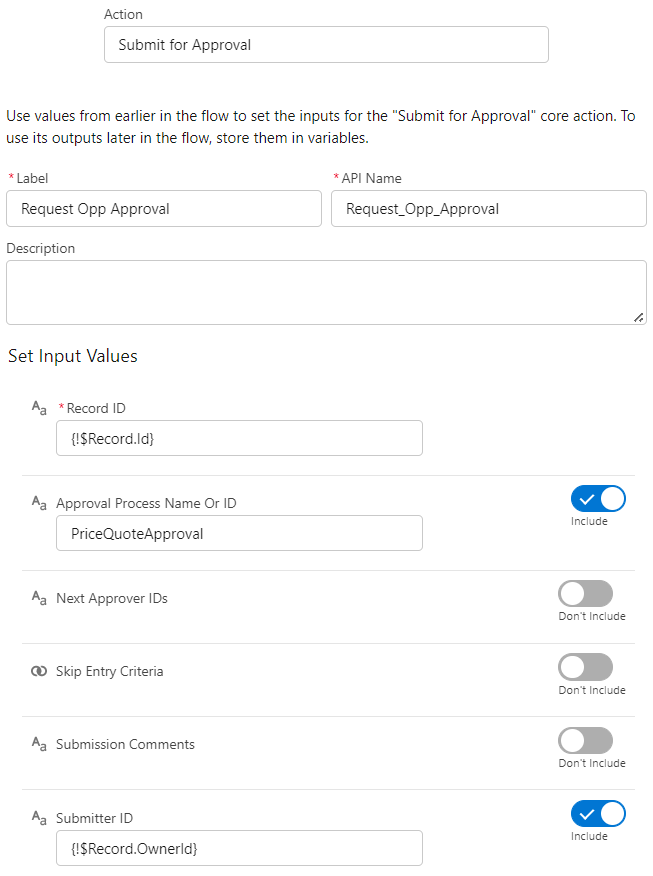Enable the Next Approver IDs toggle
This screenshot has width=653, height=876.
click(585, 593)
